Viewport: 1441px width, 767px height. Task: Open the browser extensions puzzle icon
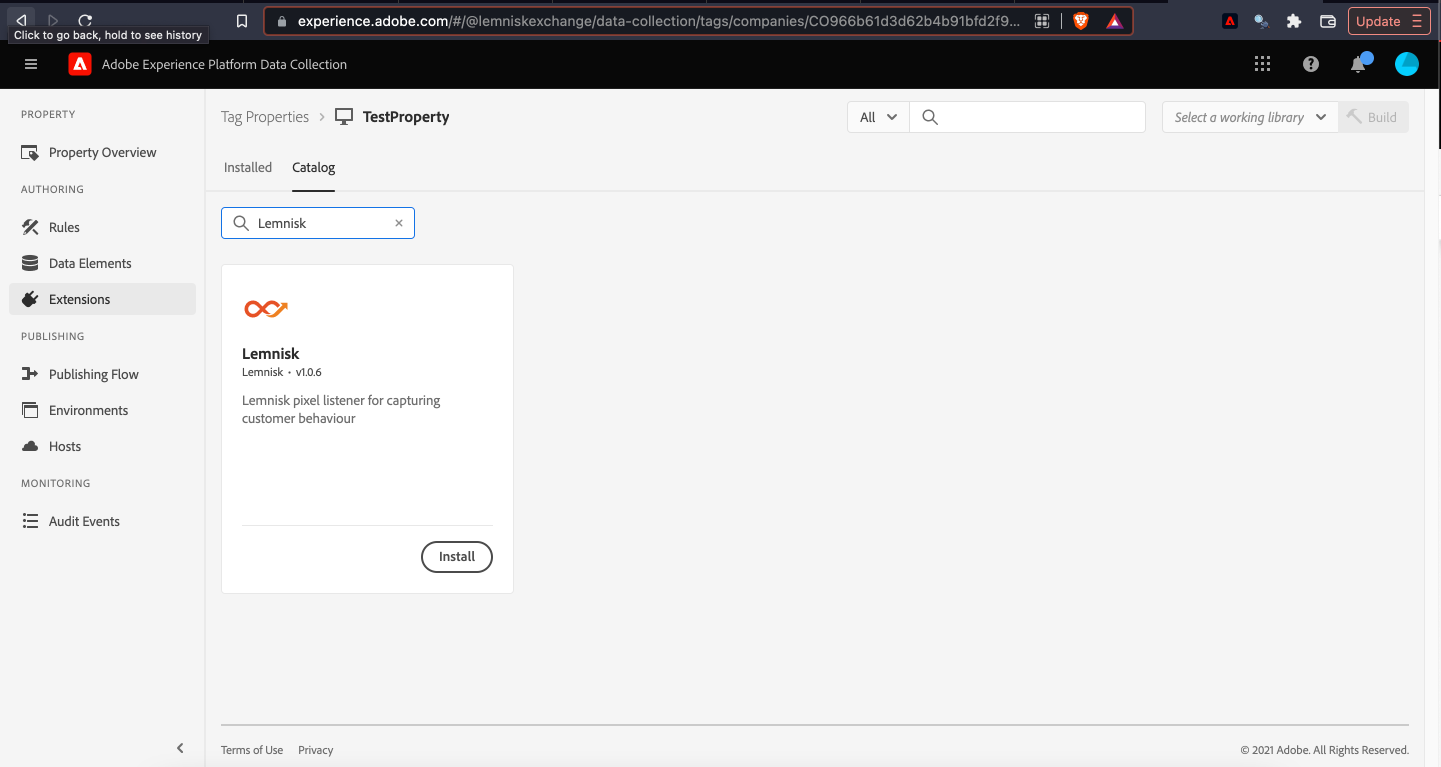click(x=1294, y=21)
